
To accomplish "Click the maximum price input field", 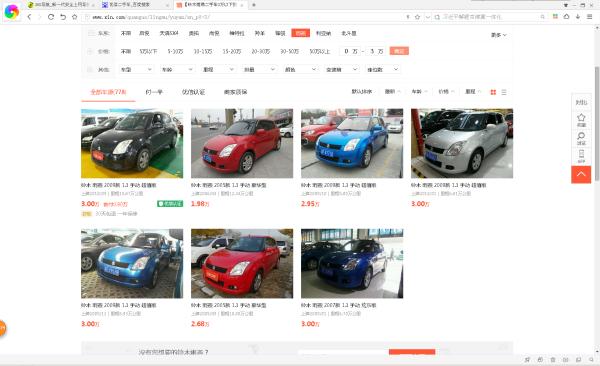I will click(x=376, y=51).
